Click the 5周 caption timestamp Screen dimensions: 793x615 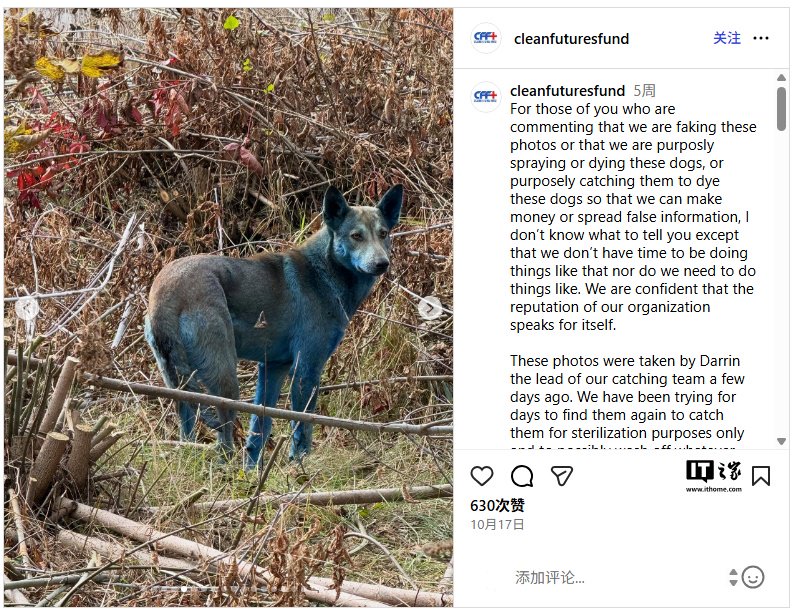[x=644, y=91]
